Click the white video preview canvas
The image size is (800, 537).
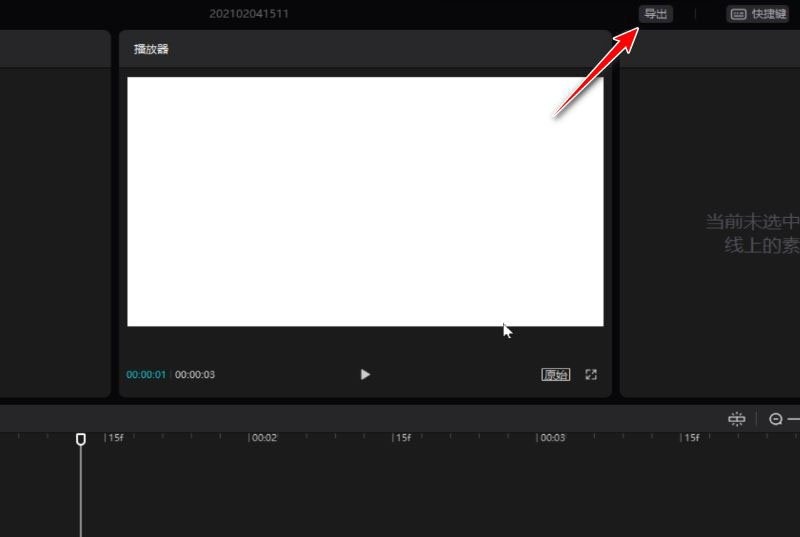click(365, 201)
